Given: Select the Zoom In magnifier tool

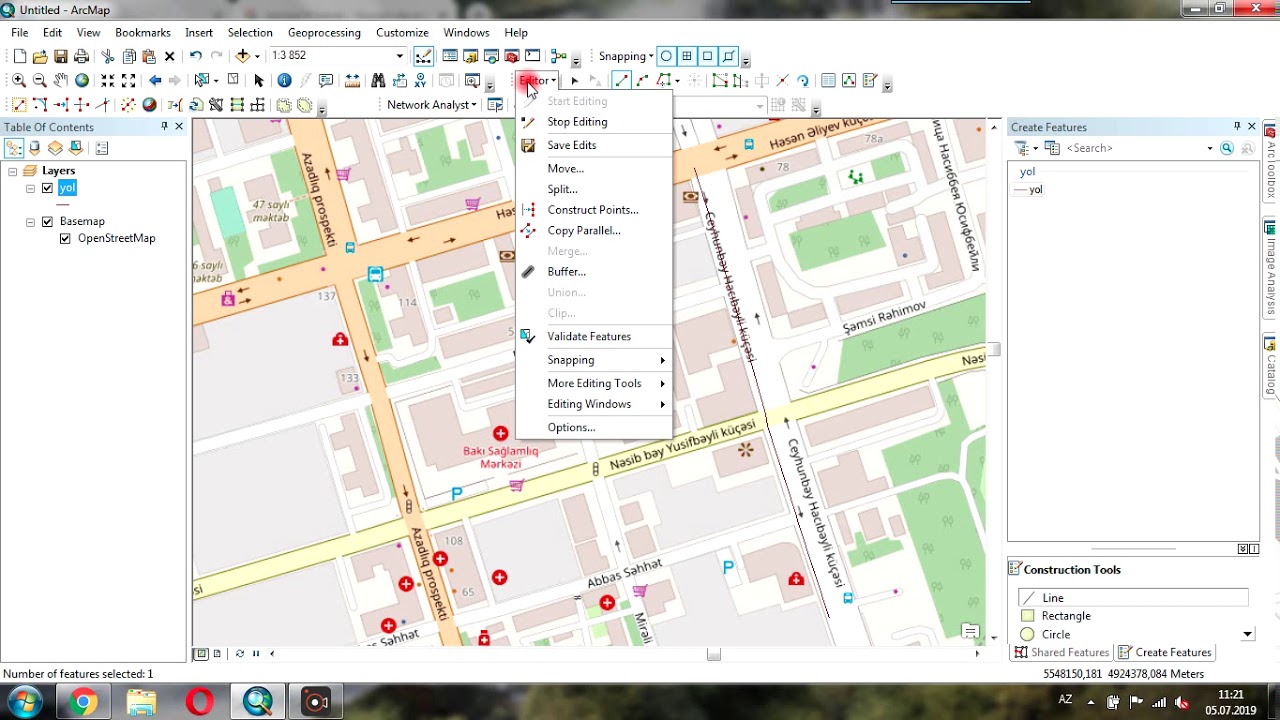Looking at the screenshot, I should coord(19,80).
